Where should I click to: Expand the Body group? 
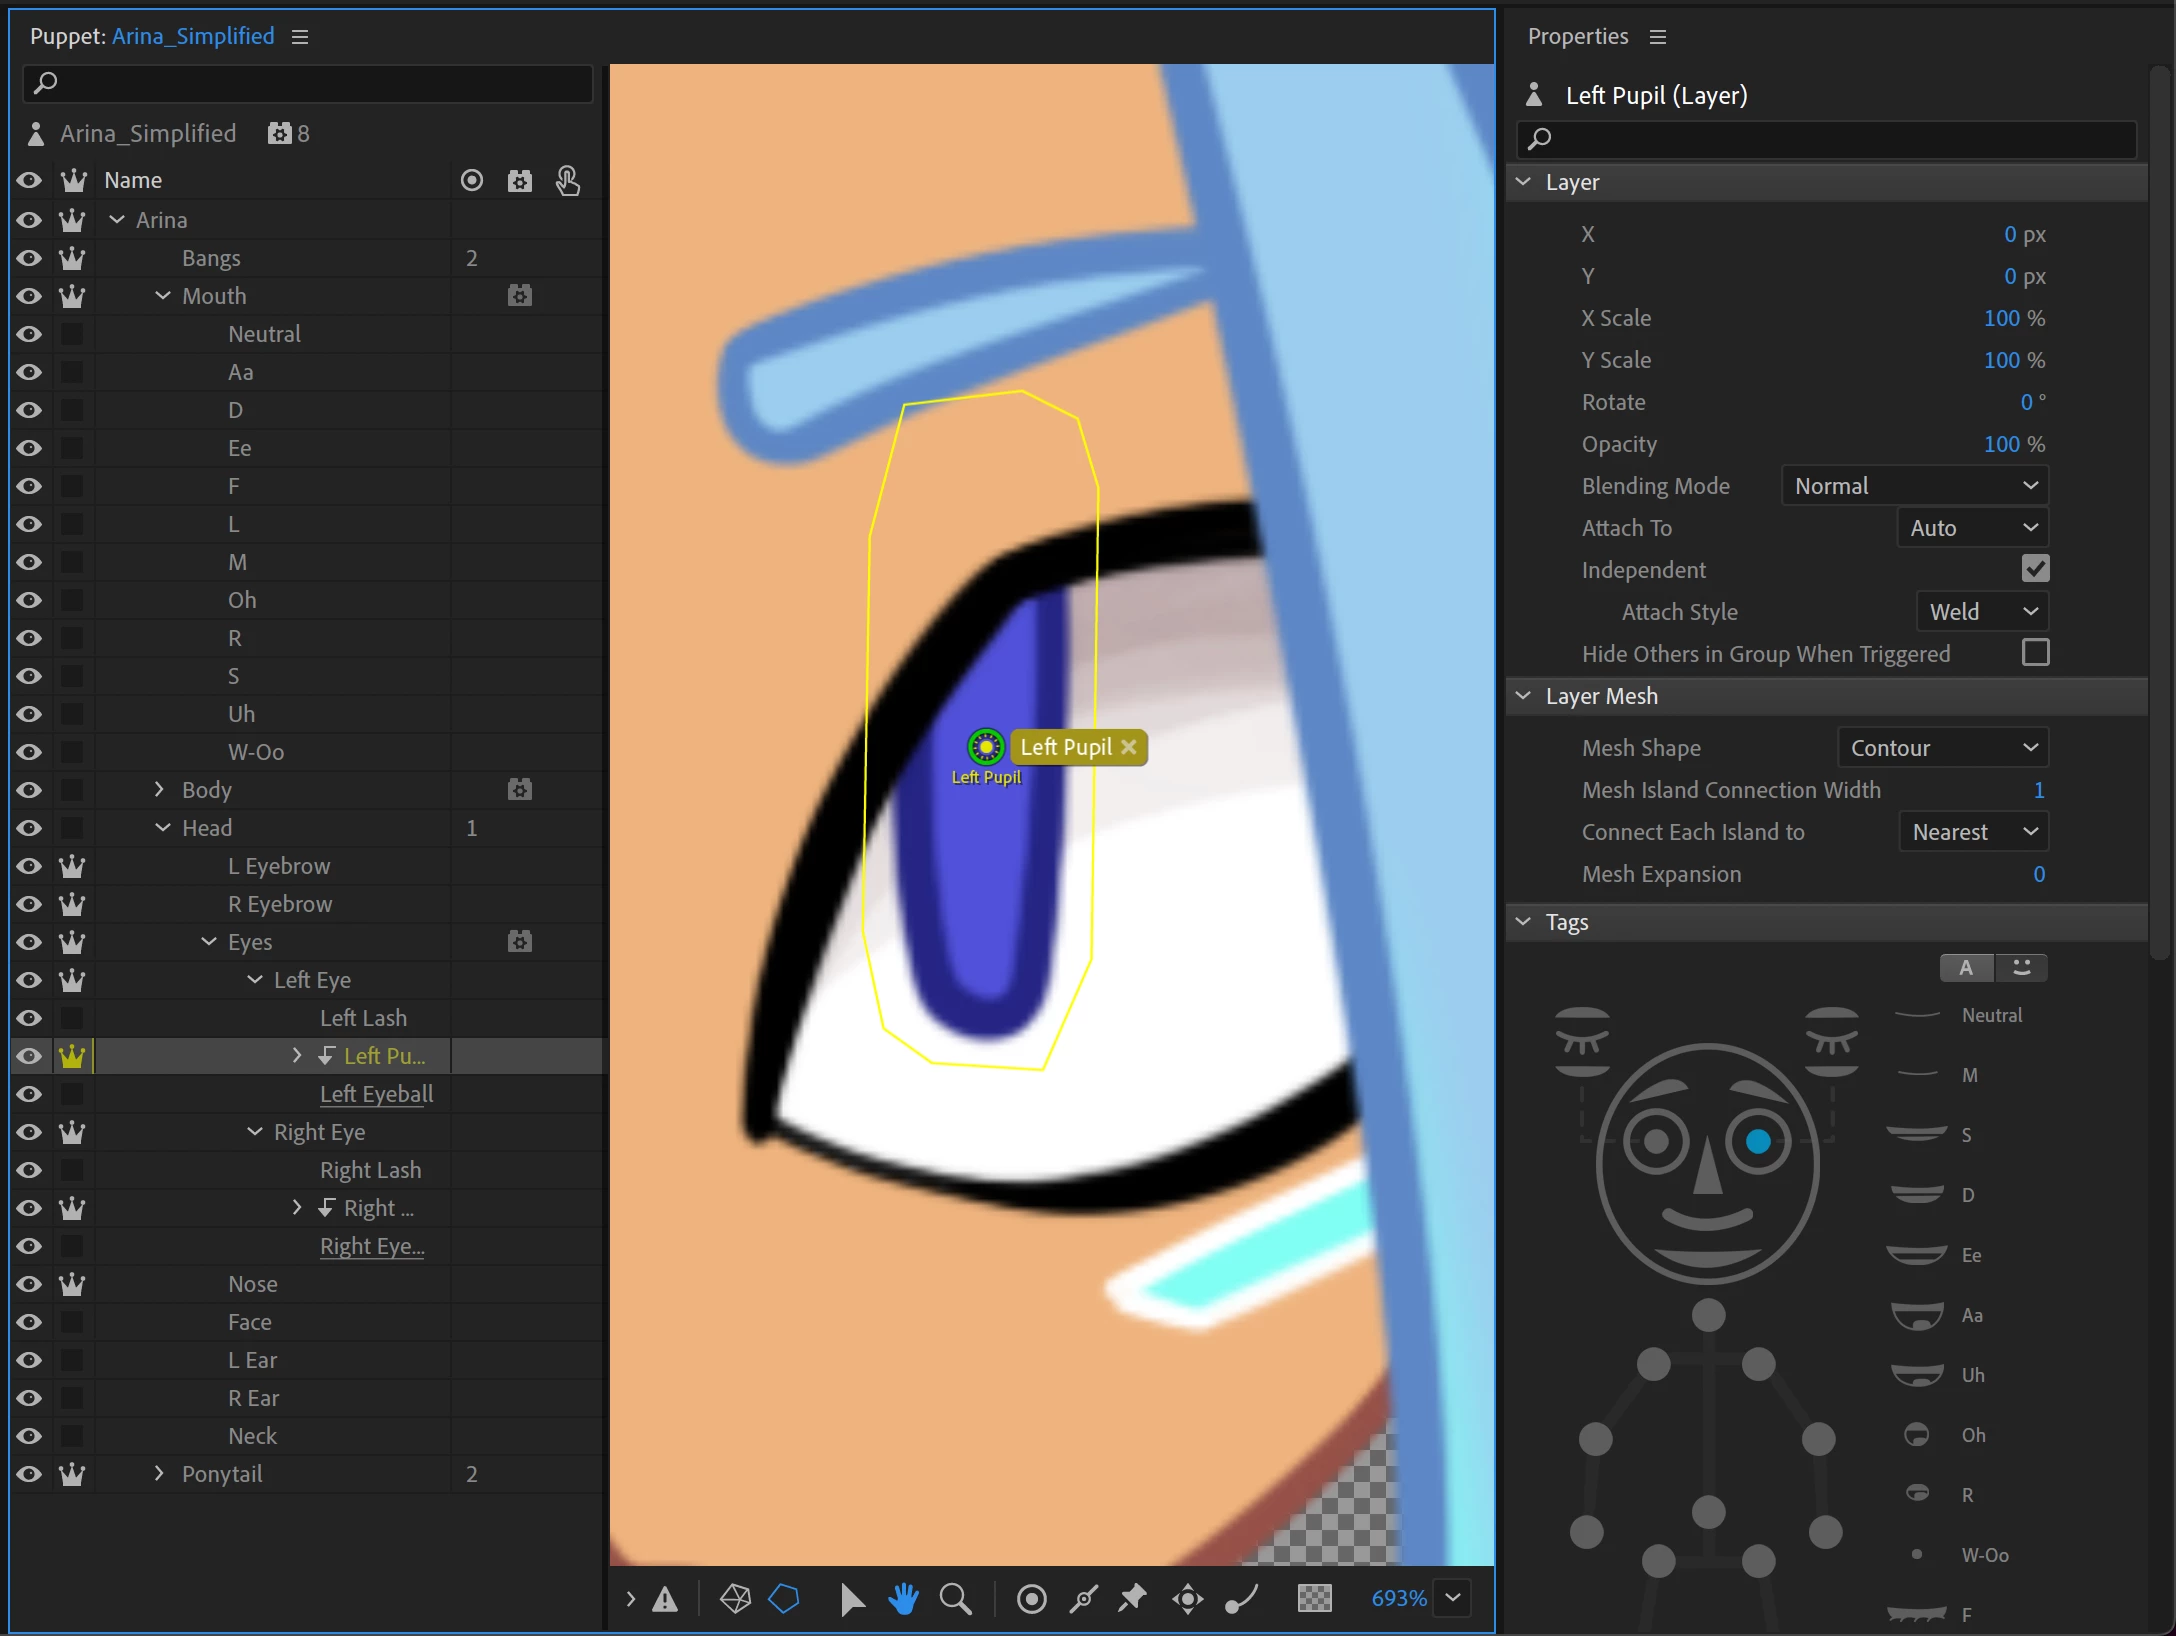159,790
